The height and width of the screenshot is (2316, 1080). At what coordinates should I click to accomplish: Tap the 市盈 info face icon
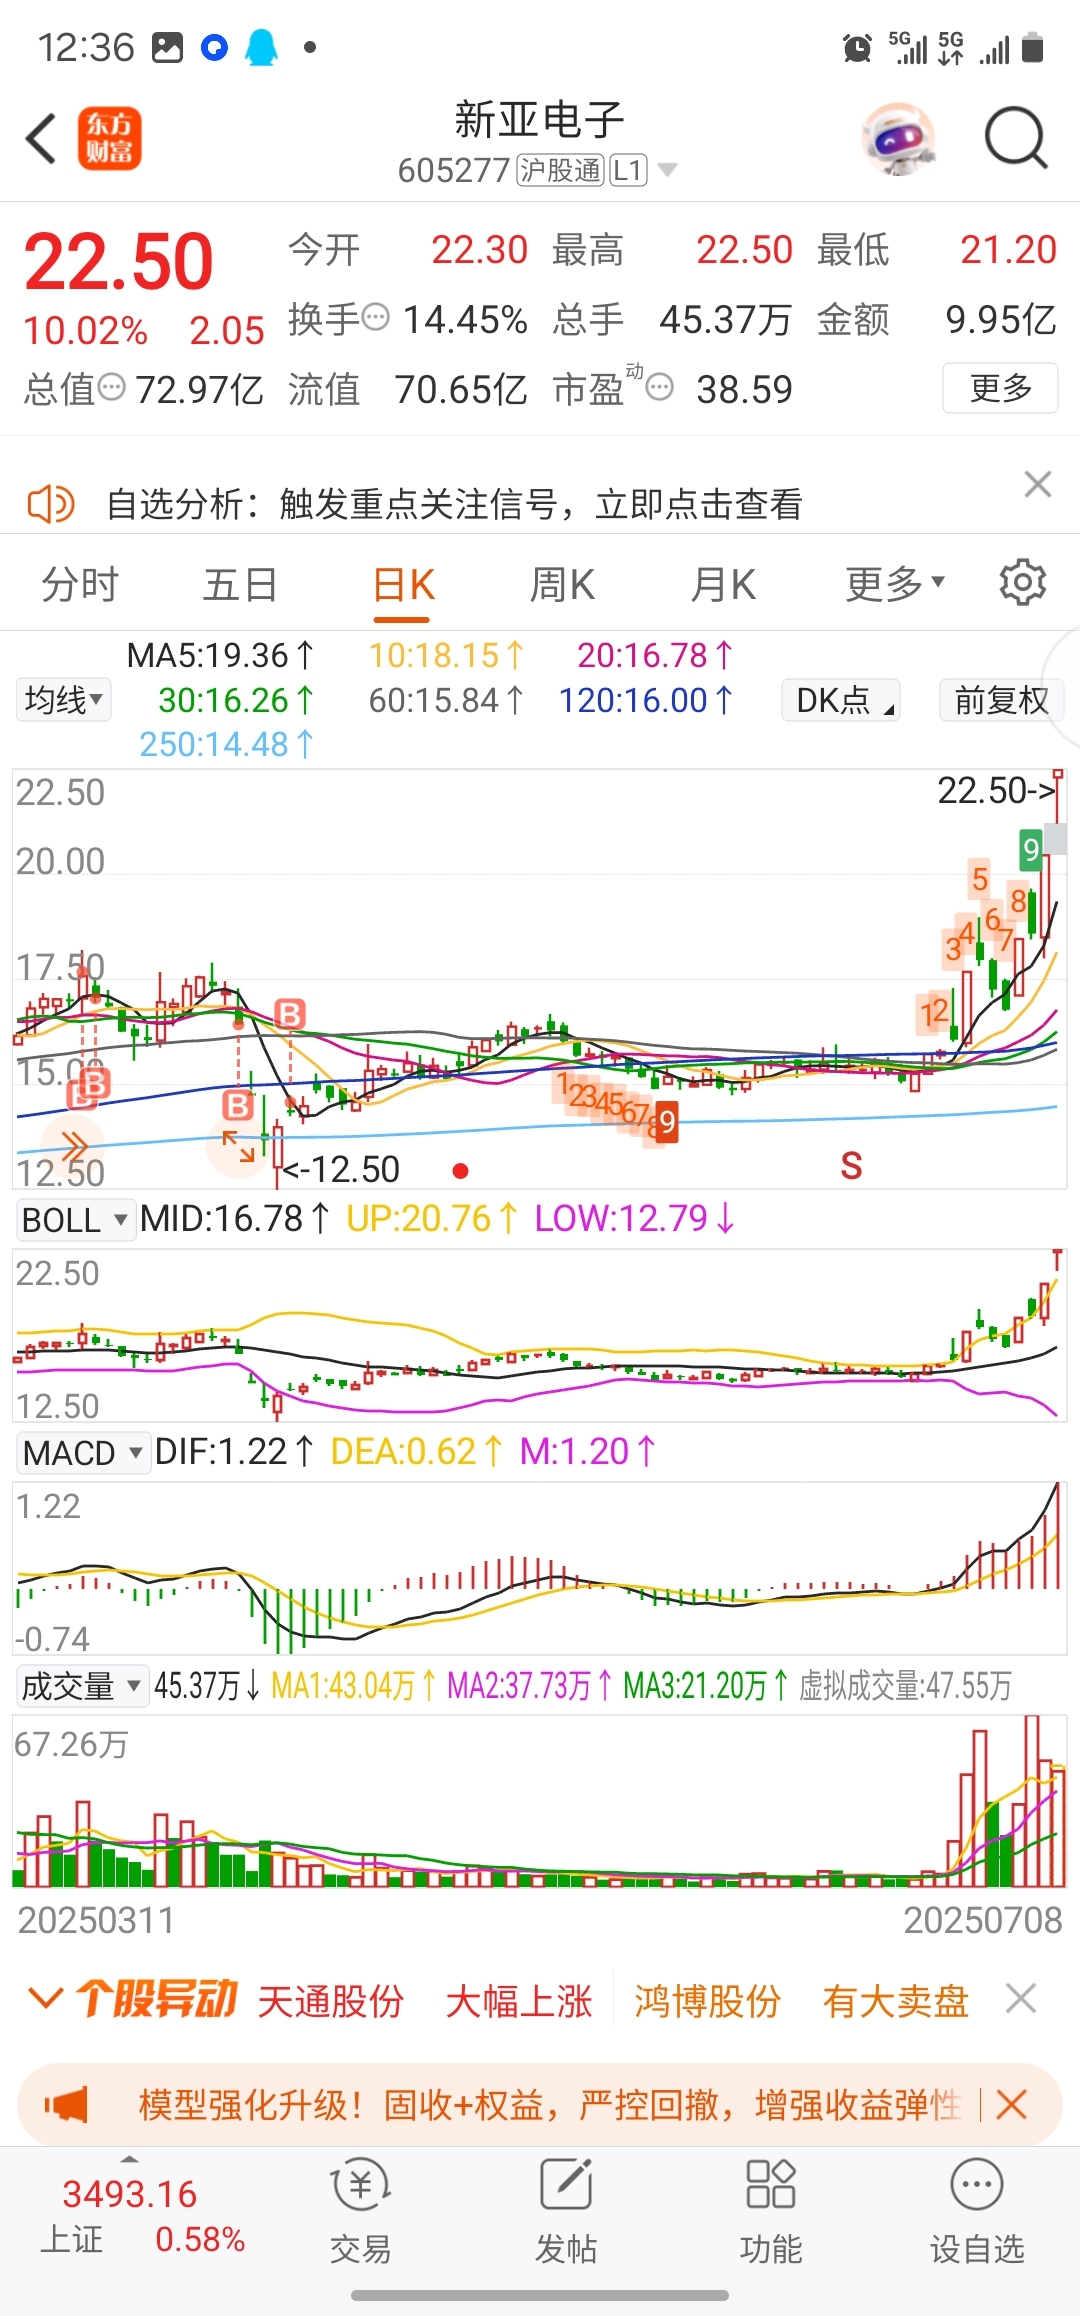660,387
